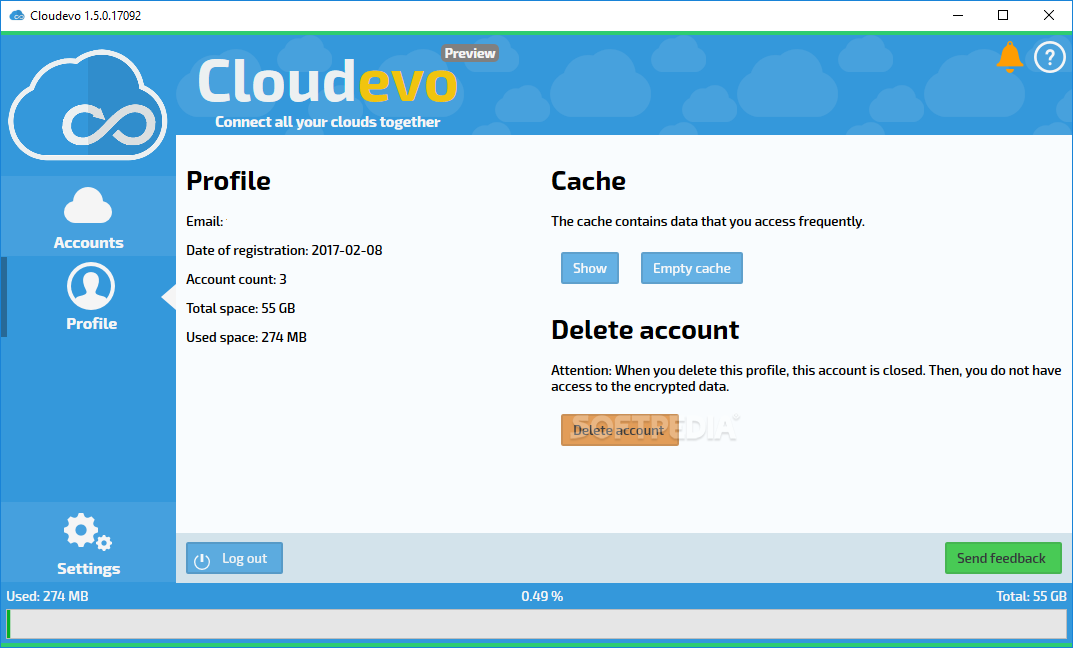Click Connect all your clouds together tagline

[327, 122]
